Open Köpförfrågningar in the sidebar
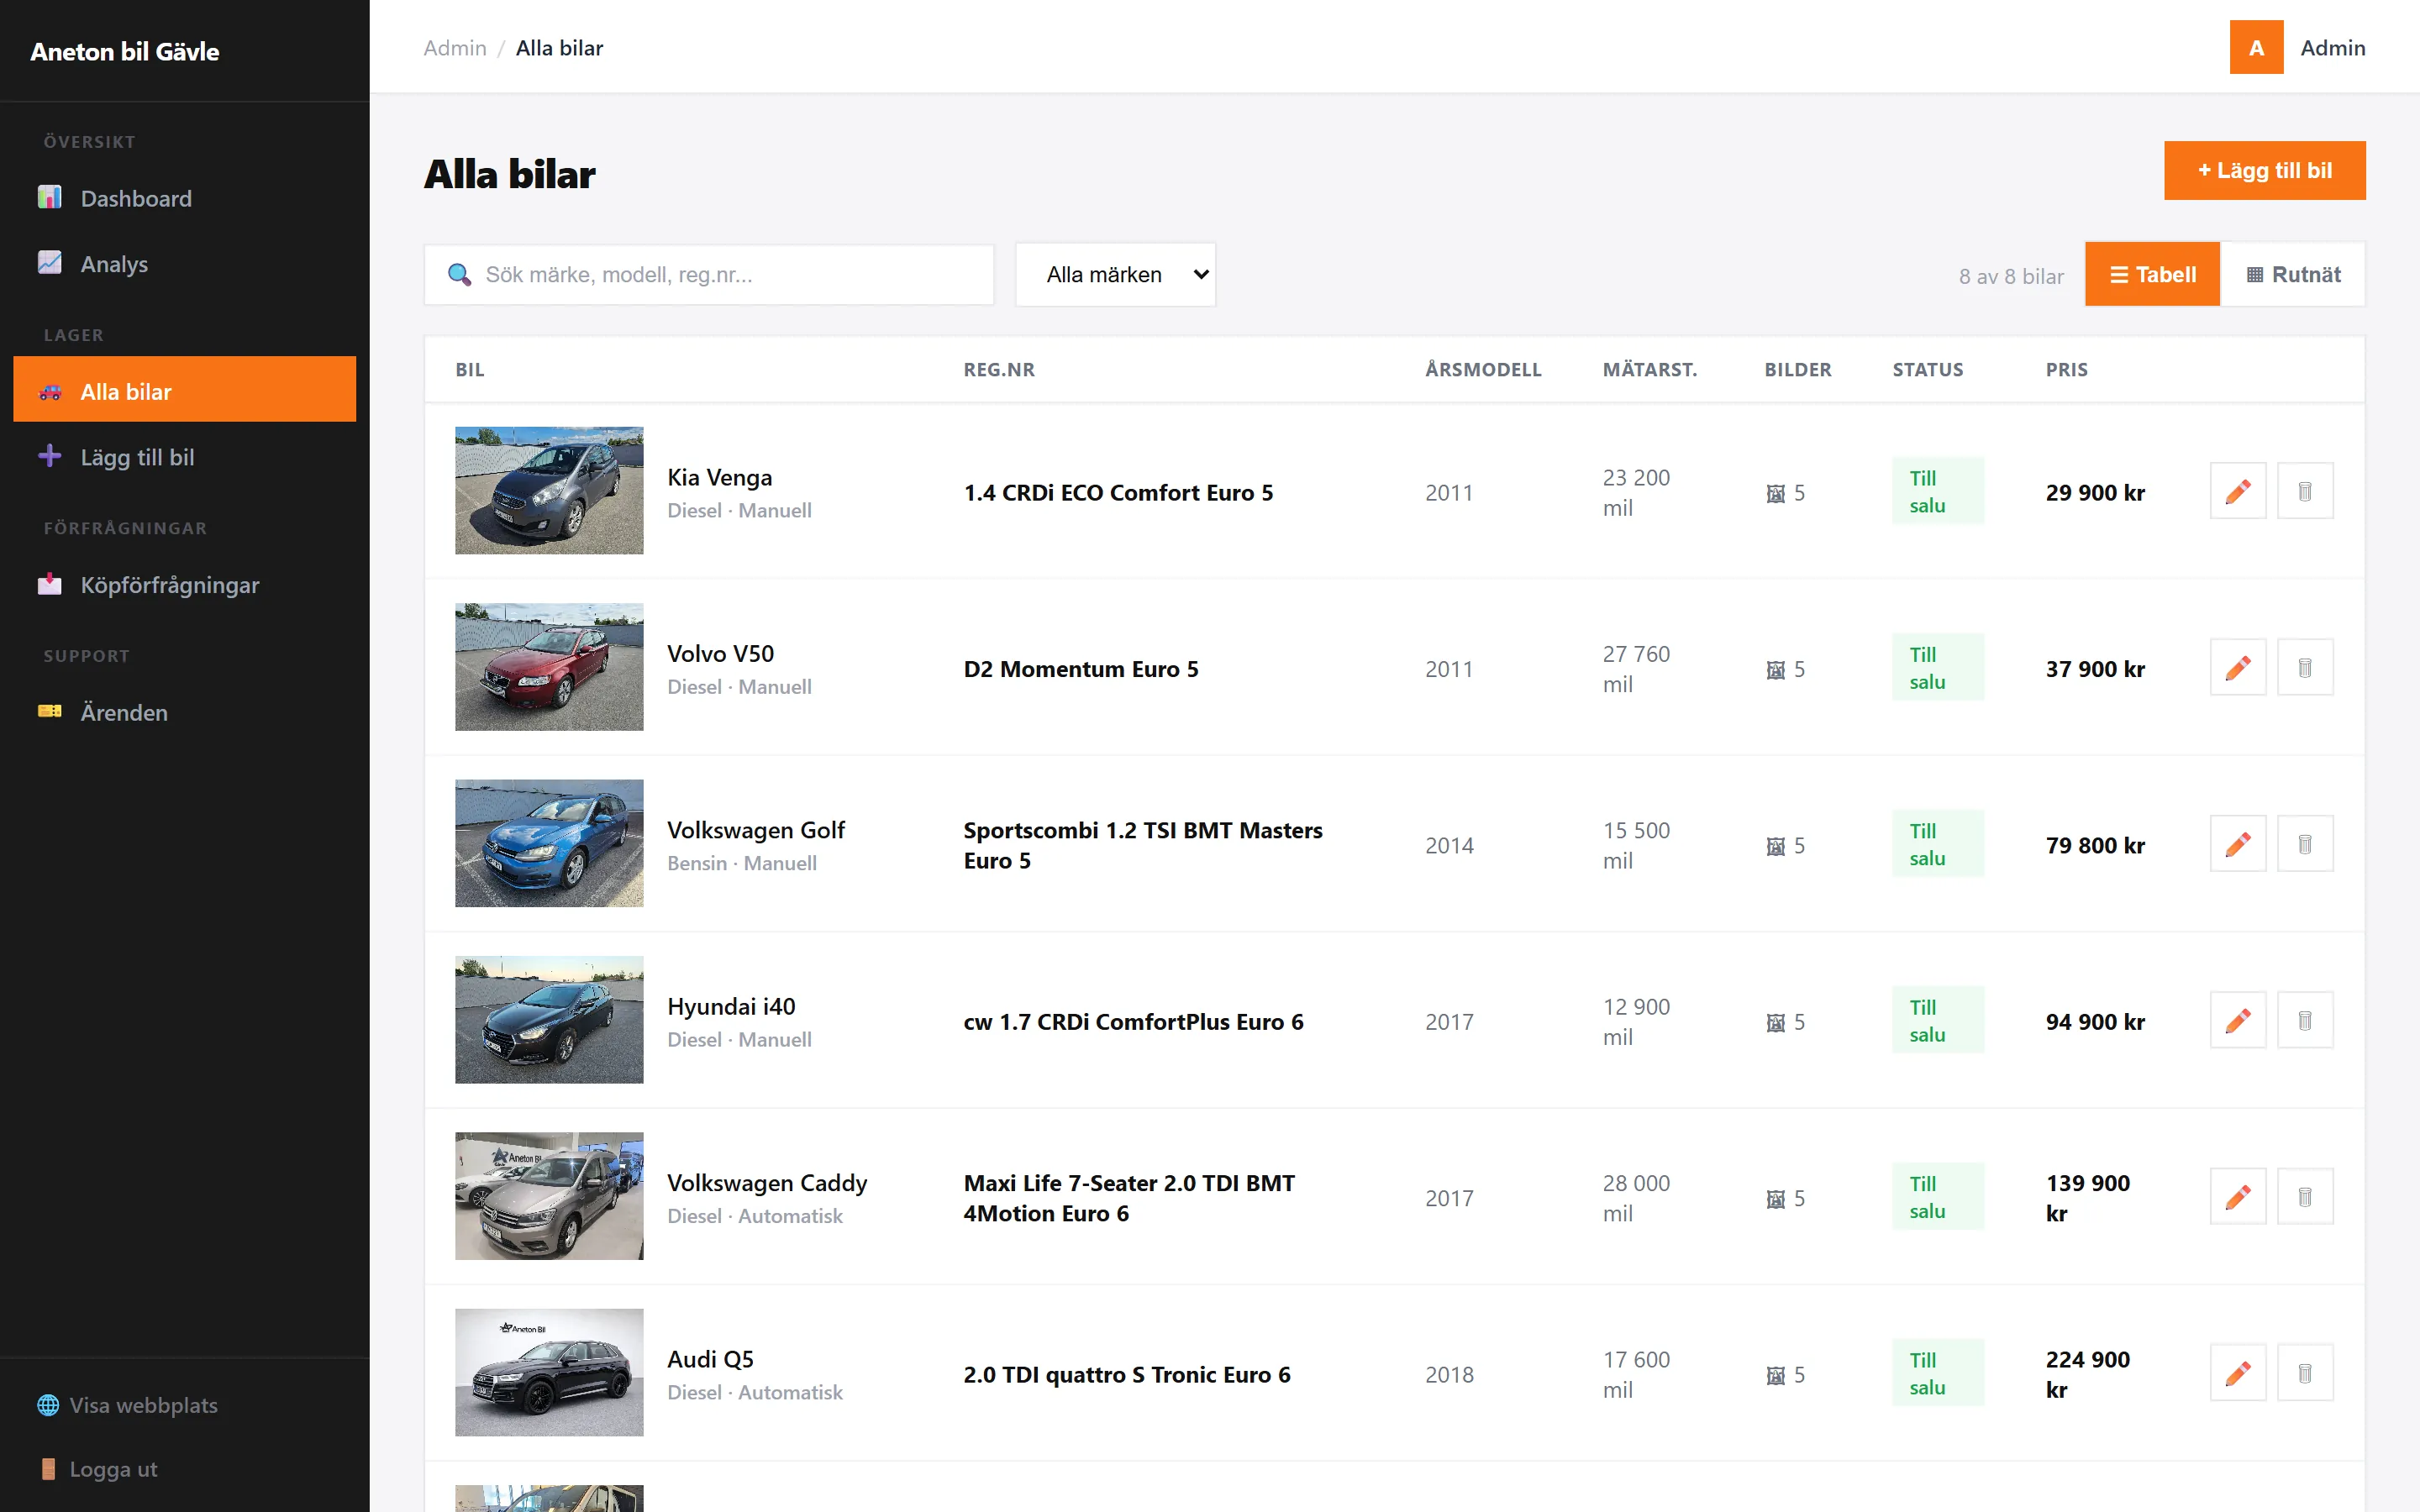This screenshot has width=2420, height=1512. [184, 585]
